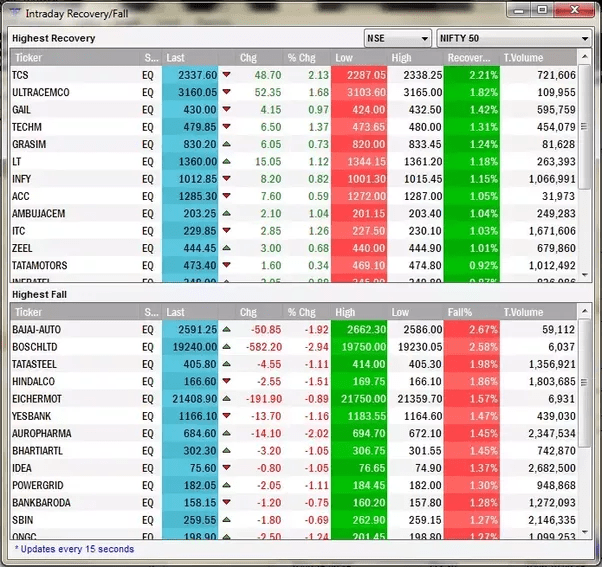Sort Highest Recovery table by Recover... header
602x567 pixels.
tap(471, 58)
